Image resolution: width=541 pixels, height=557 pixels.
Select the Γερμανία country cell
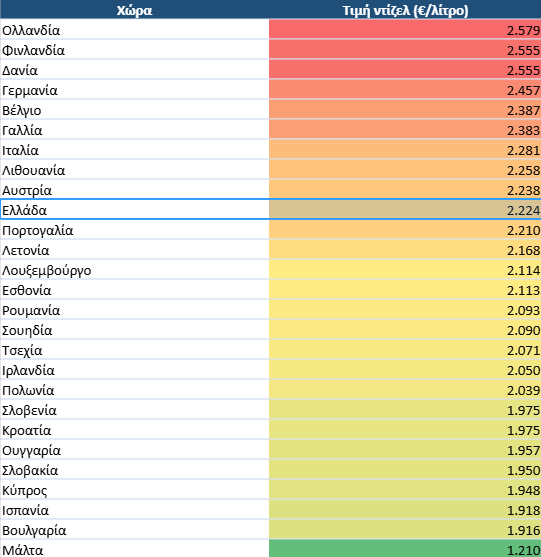coord(135,90)
